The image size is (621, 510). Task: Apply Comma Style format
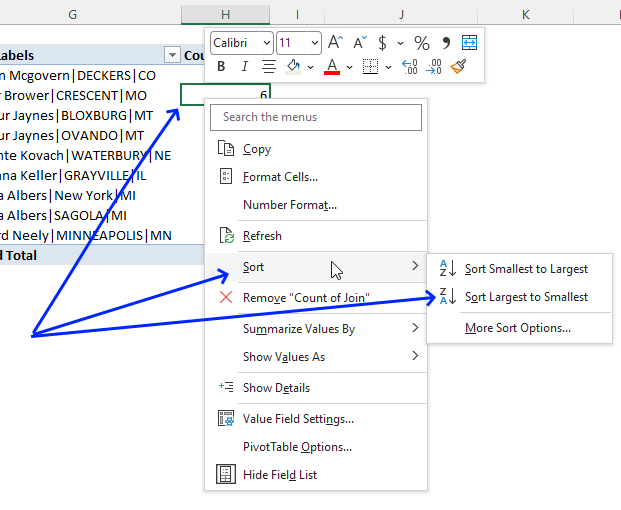pos(446,43)
